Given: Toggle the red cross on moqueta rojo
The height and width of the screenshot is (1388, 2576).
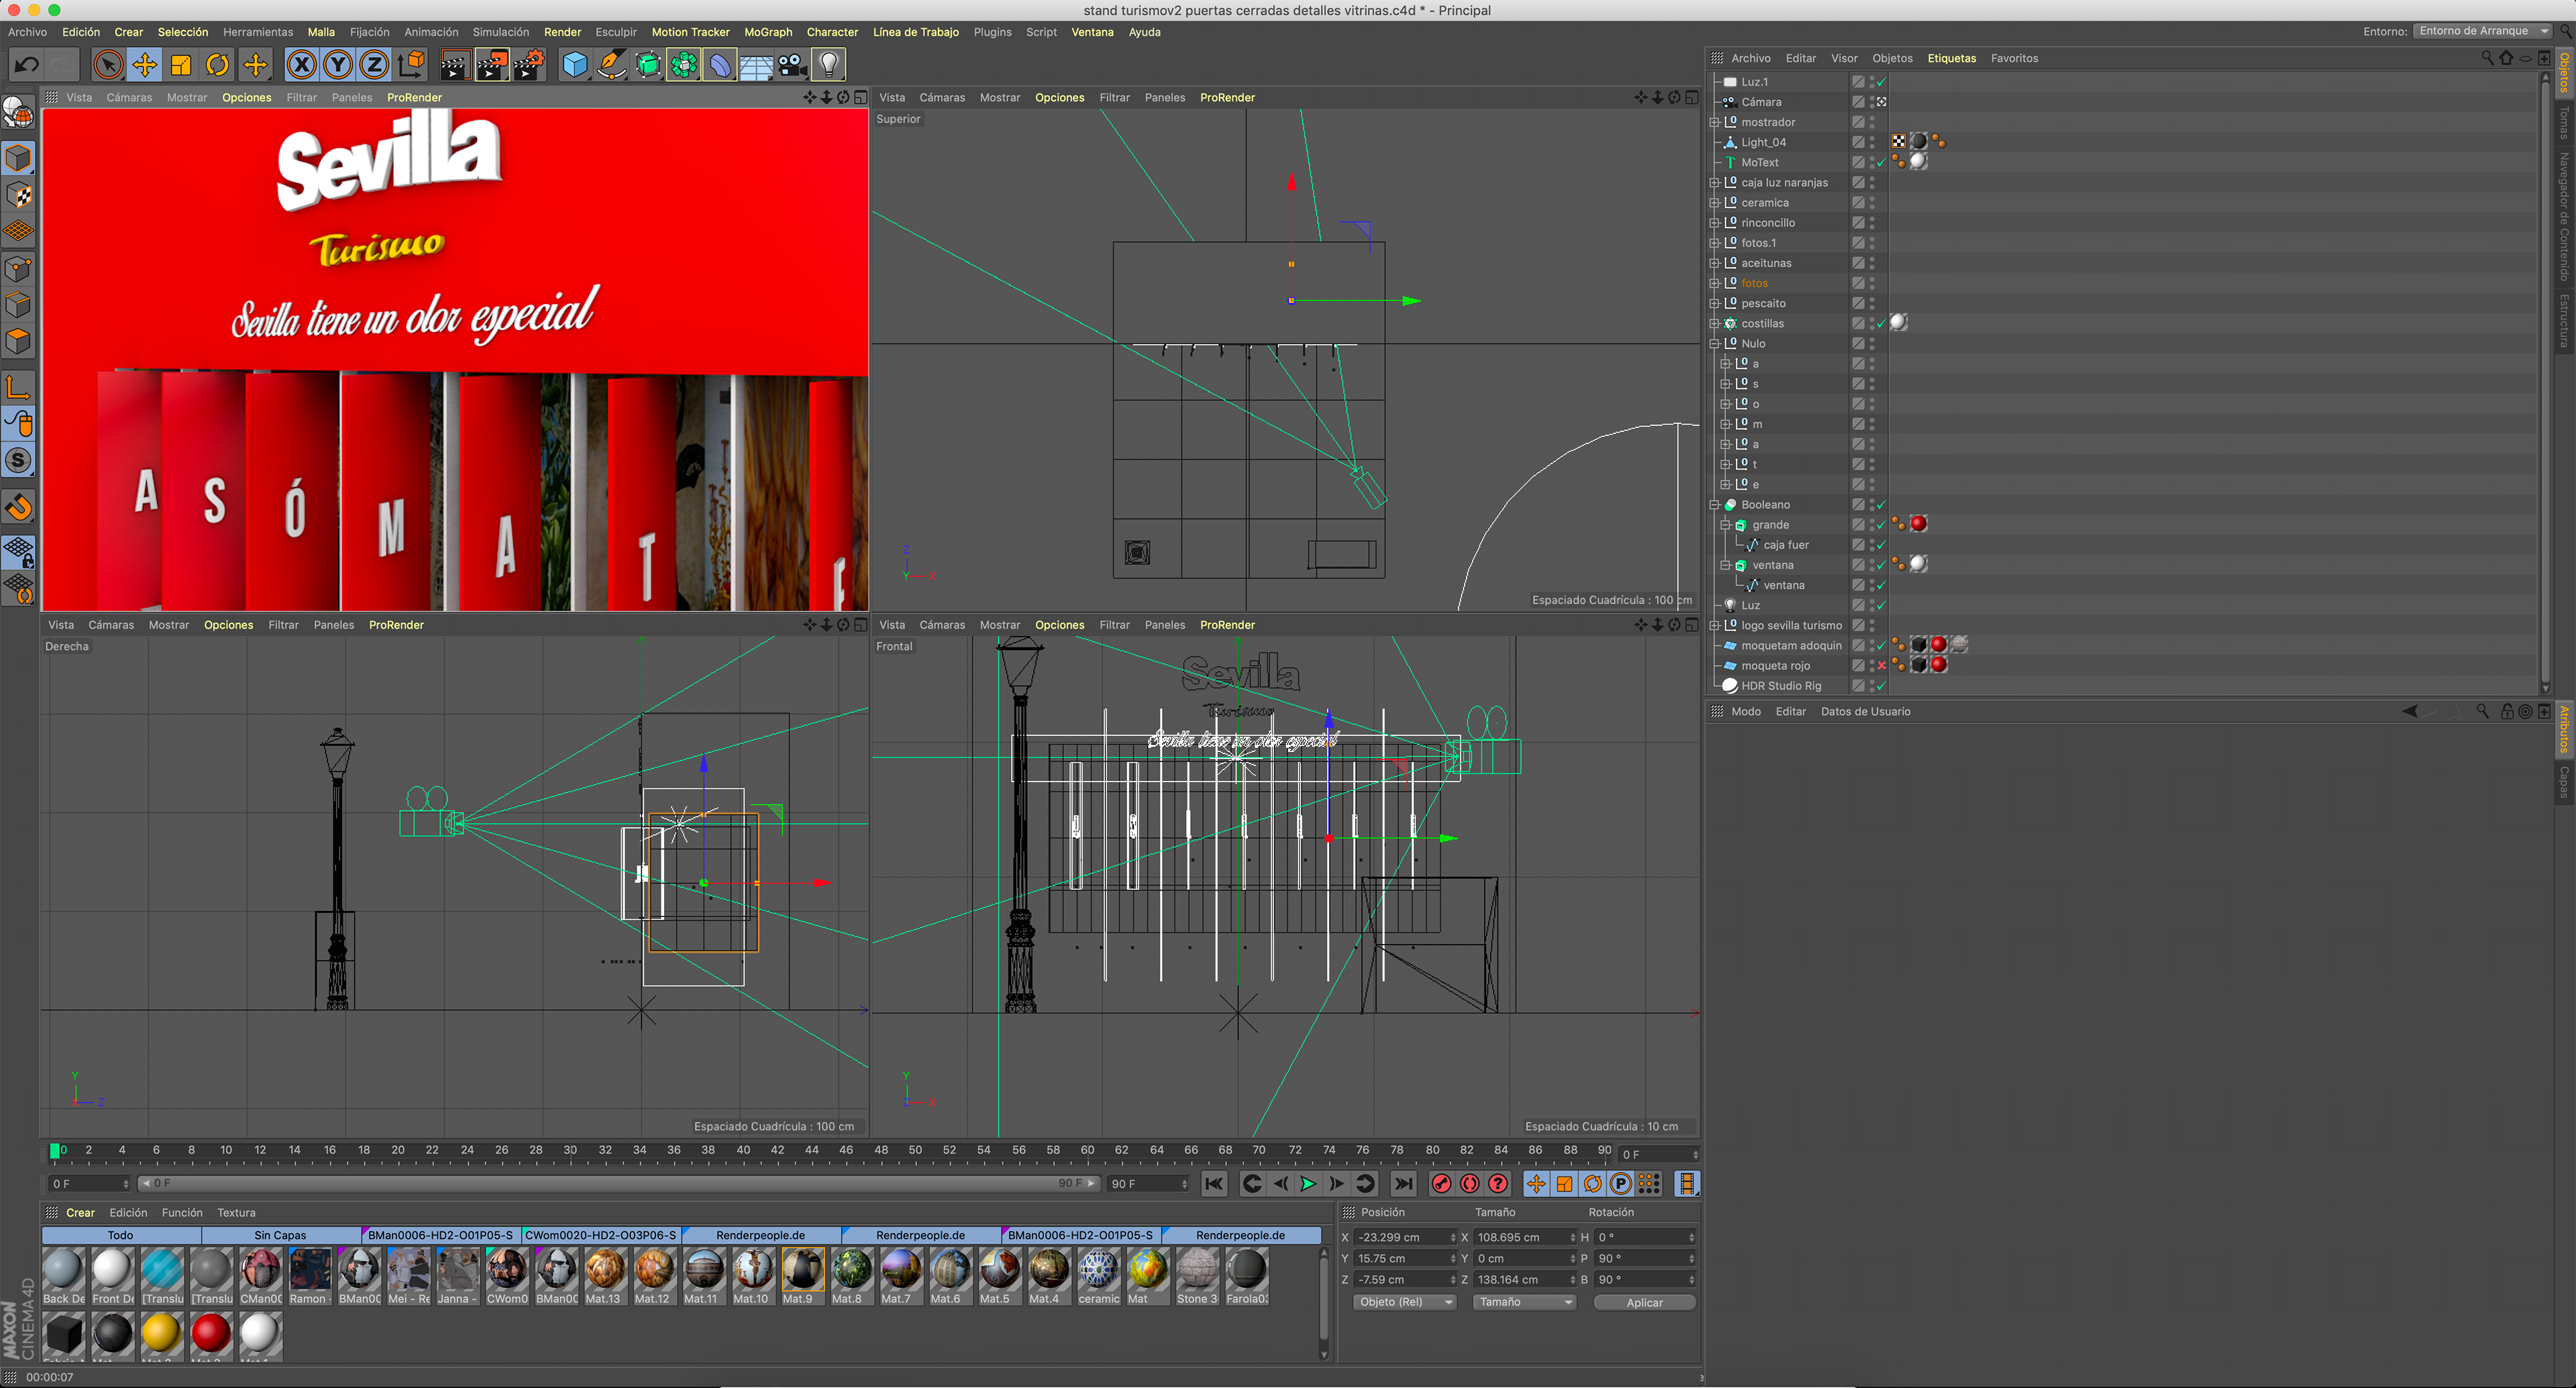Looking at the screenshot, I should [x=1881, y=666].
